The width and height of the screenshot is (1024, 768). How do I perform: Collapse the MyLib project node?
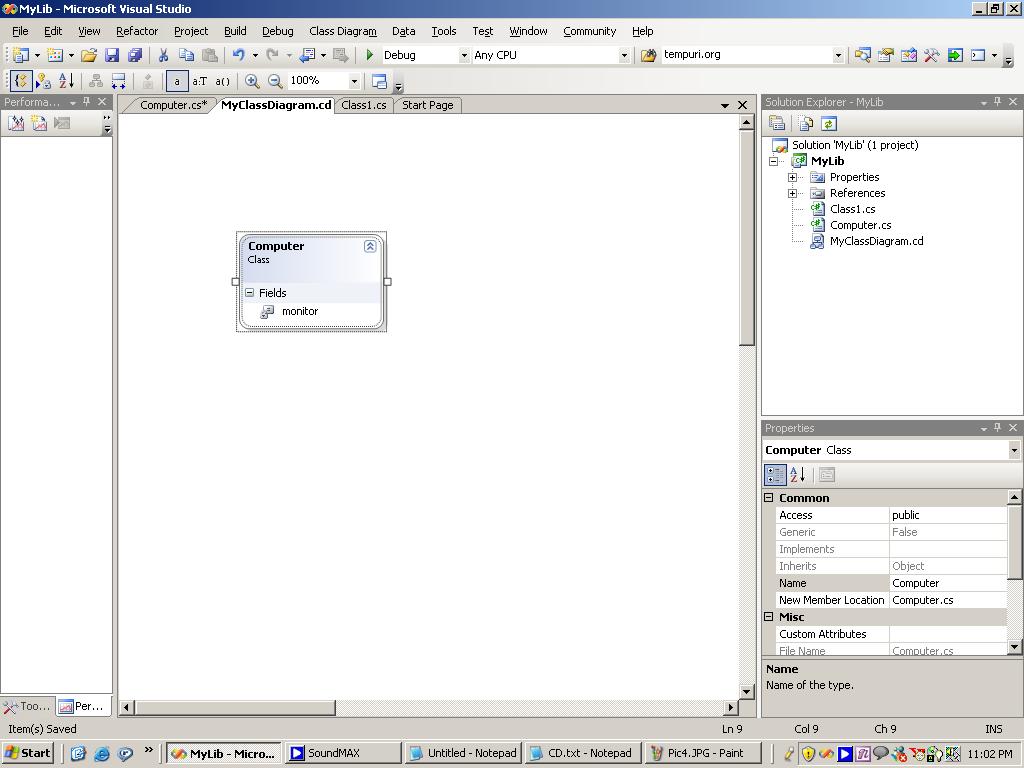tap(773, 161)
